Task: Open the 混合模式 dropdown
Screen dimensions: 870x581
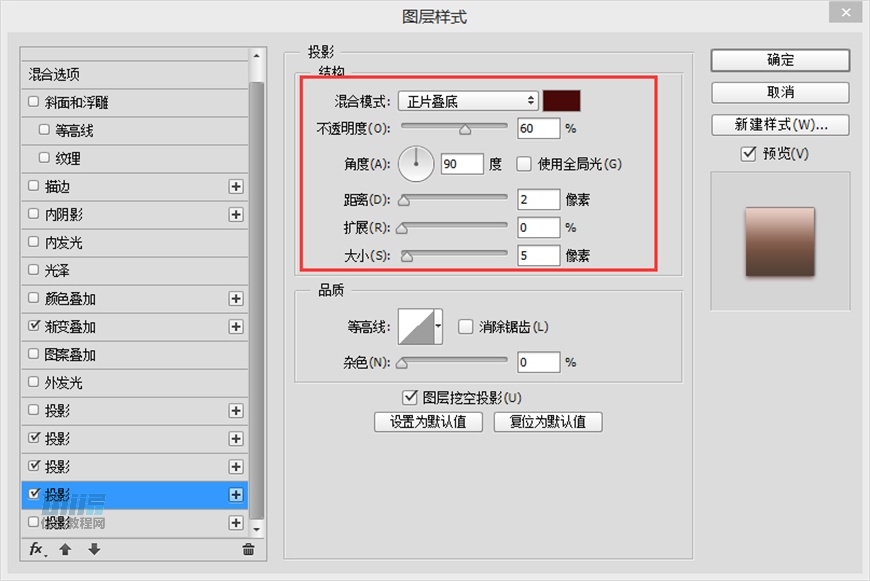Action: (x=467, y=100)
